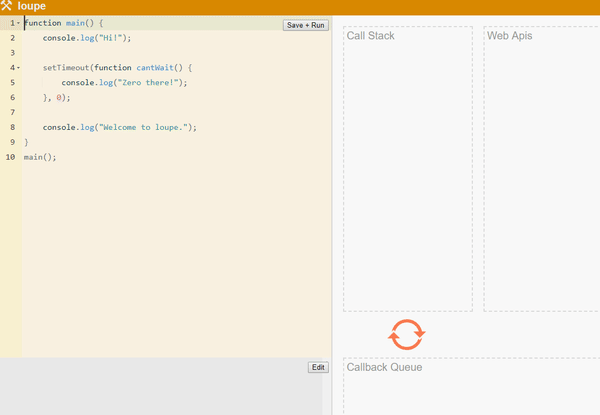
Task: Select line number 10 in the gutter
Action: tap(11, 157)
